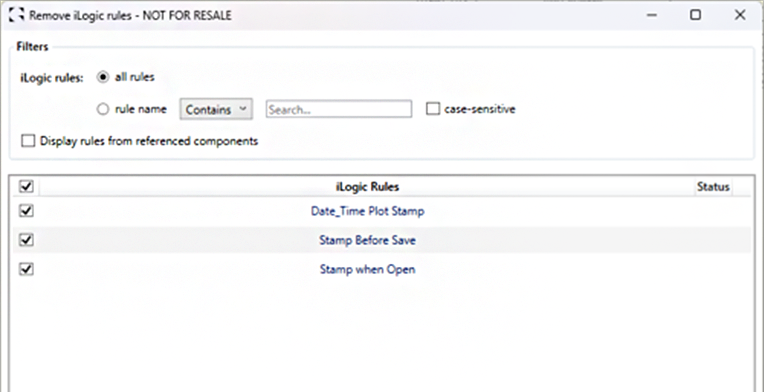Select the Stamp Before Save rule name

coord(367,240)
